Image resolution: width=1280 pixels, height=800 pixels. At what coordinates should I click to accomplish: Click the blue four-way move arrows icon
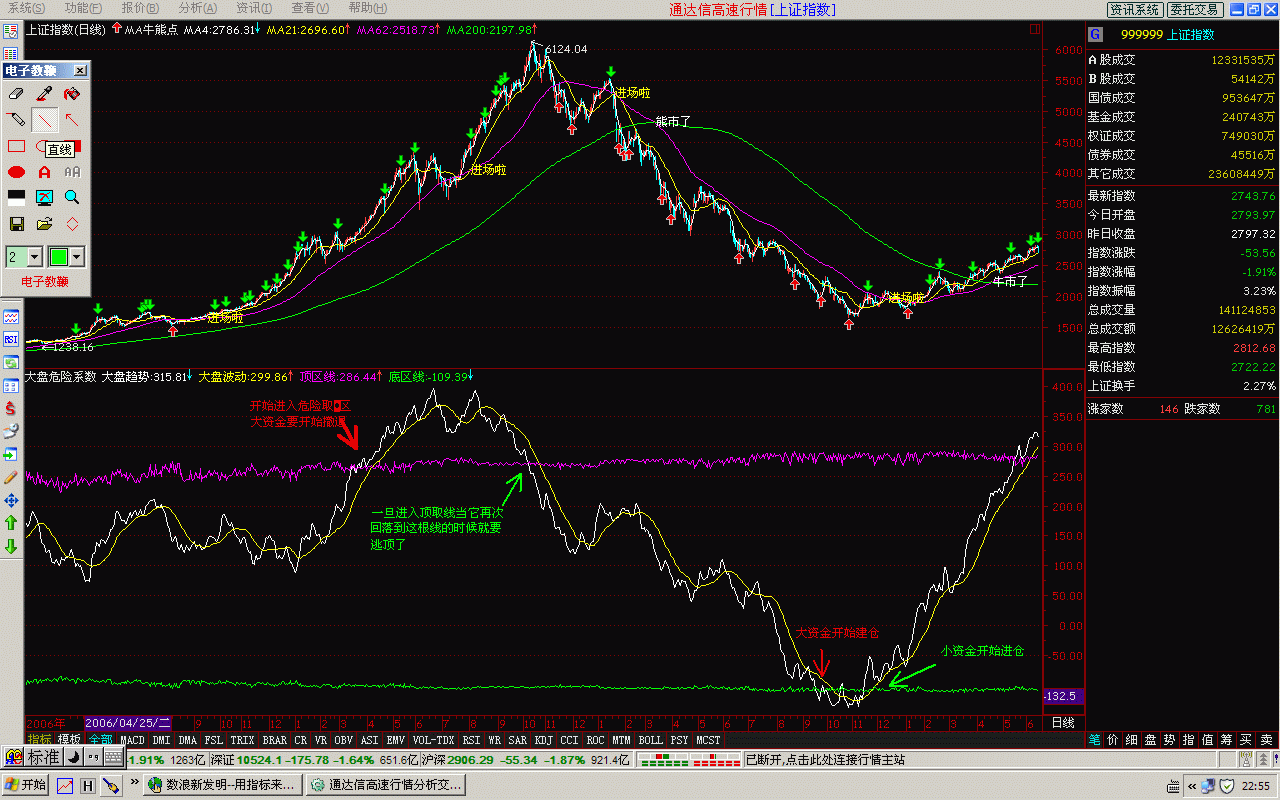pos(11,500)
